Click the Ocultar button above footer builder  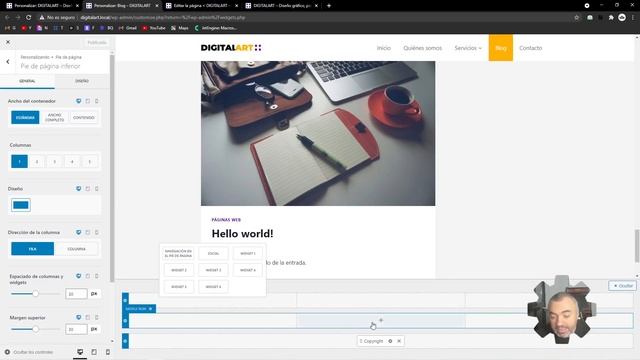(622, 286)
